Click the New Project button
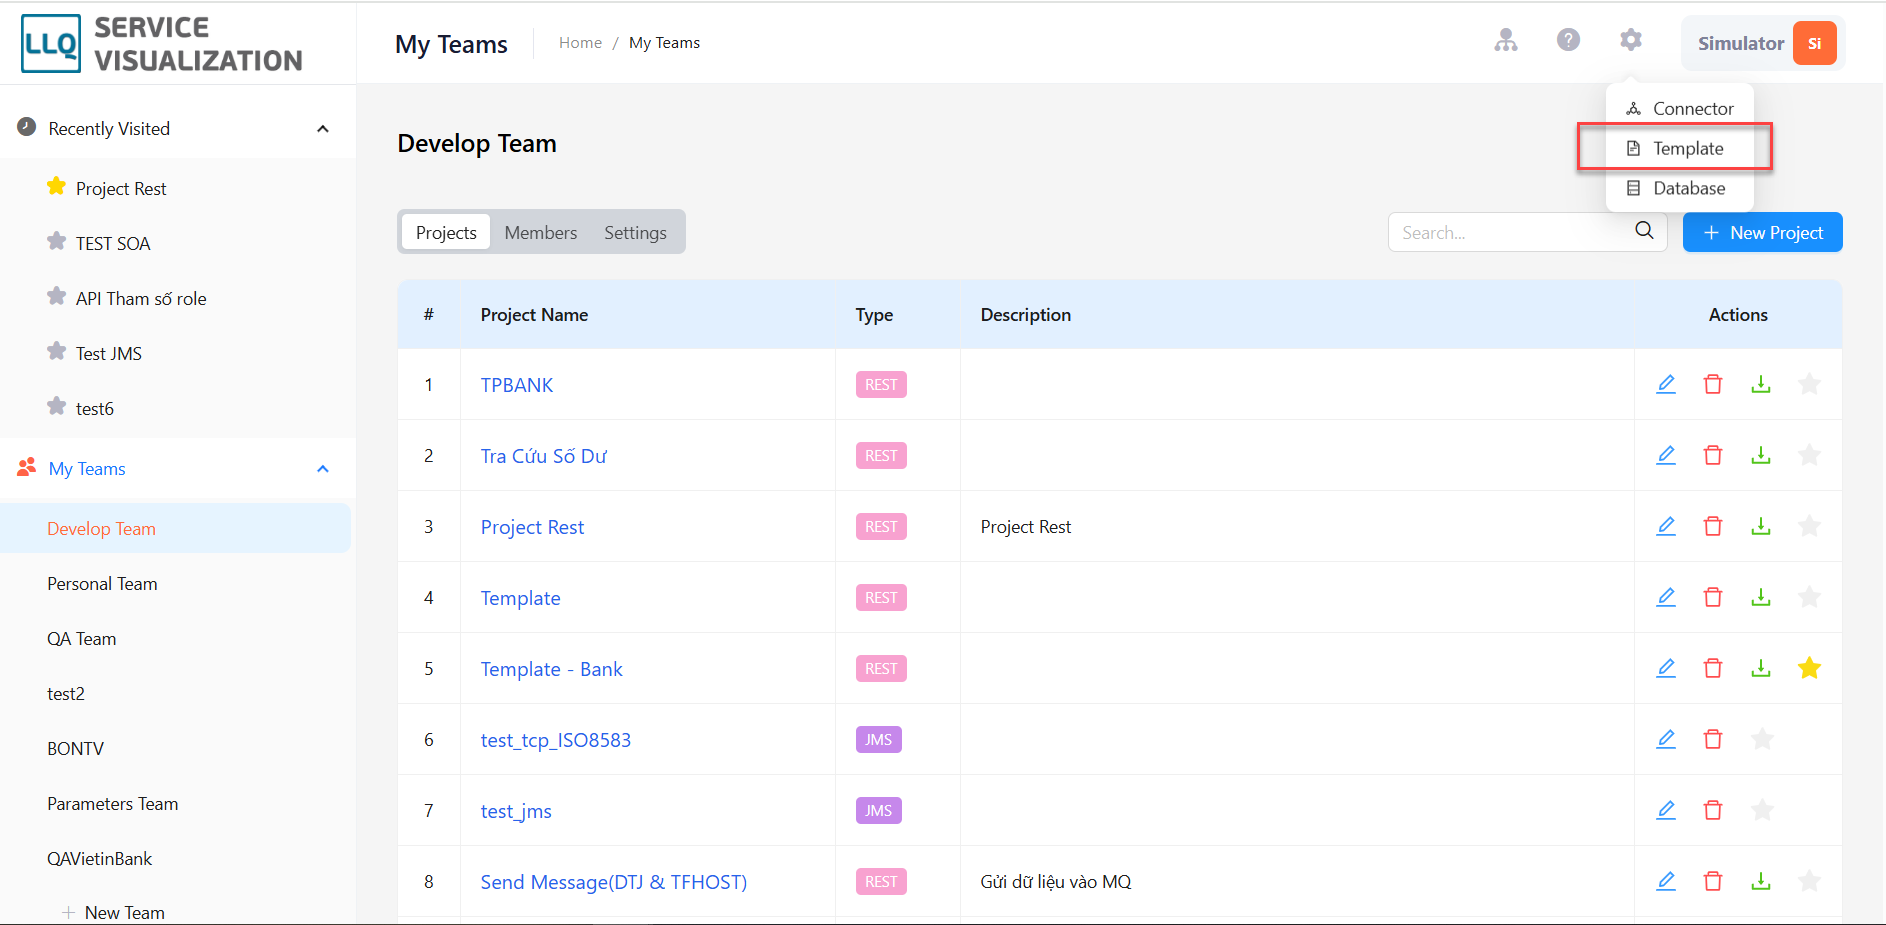Screen dimensions: 1886x925 [1762, 232]
